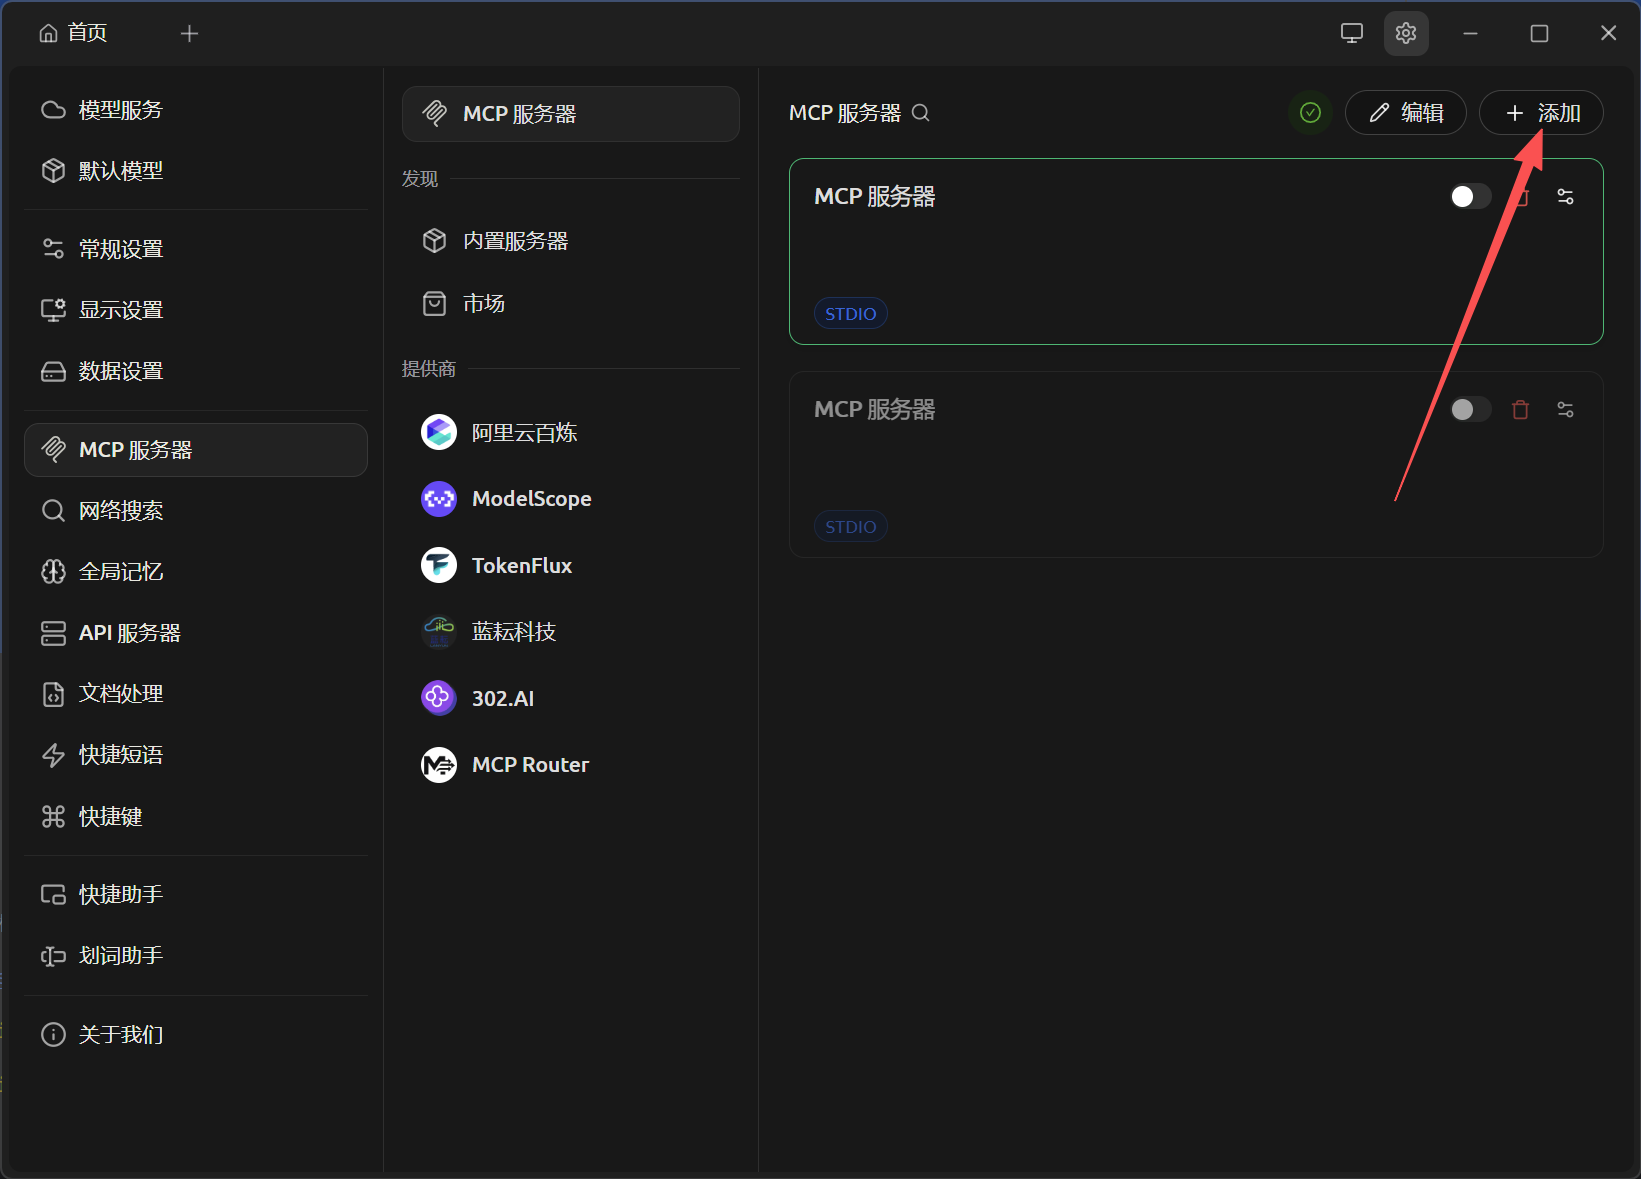Image resolution: width=1641 pixels, height=1179 pixels.
Task: Add a new tab with plus icon
Action: pos(189,34)
